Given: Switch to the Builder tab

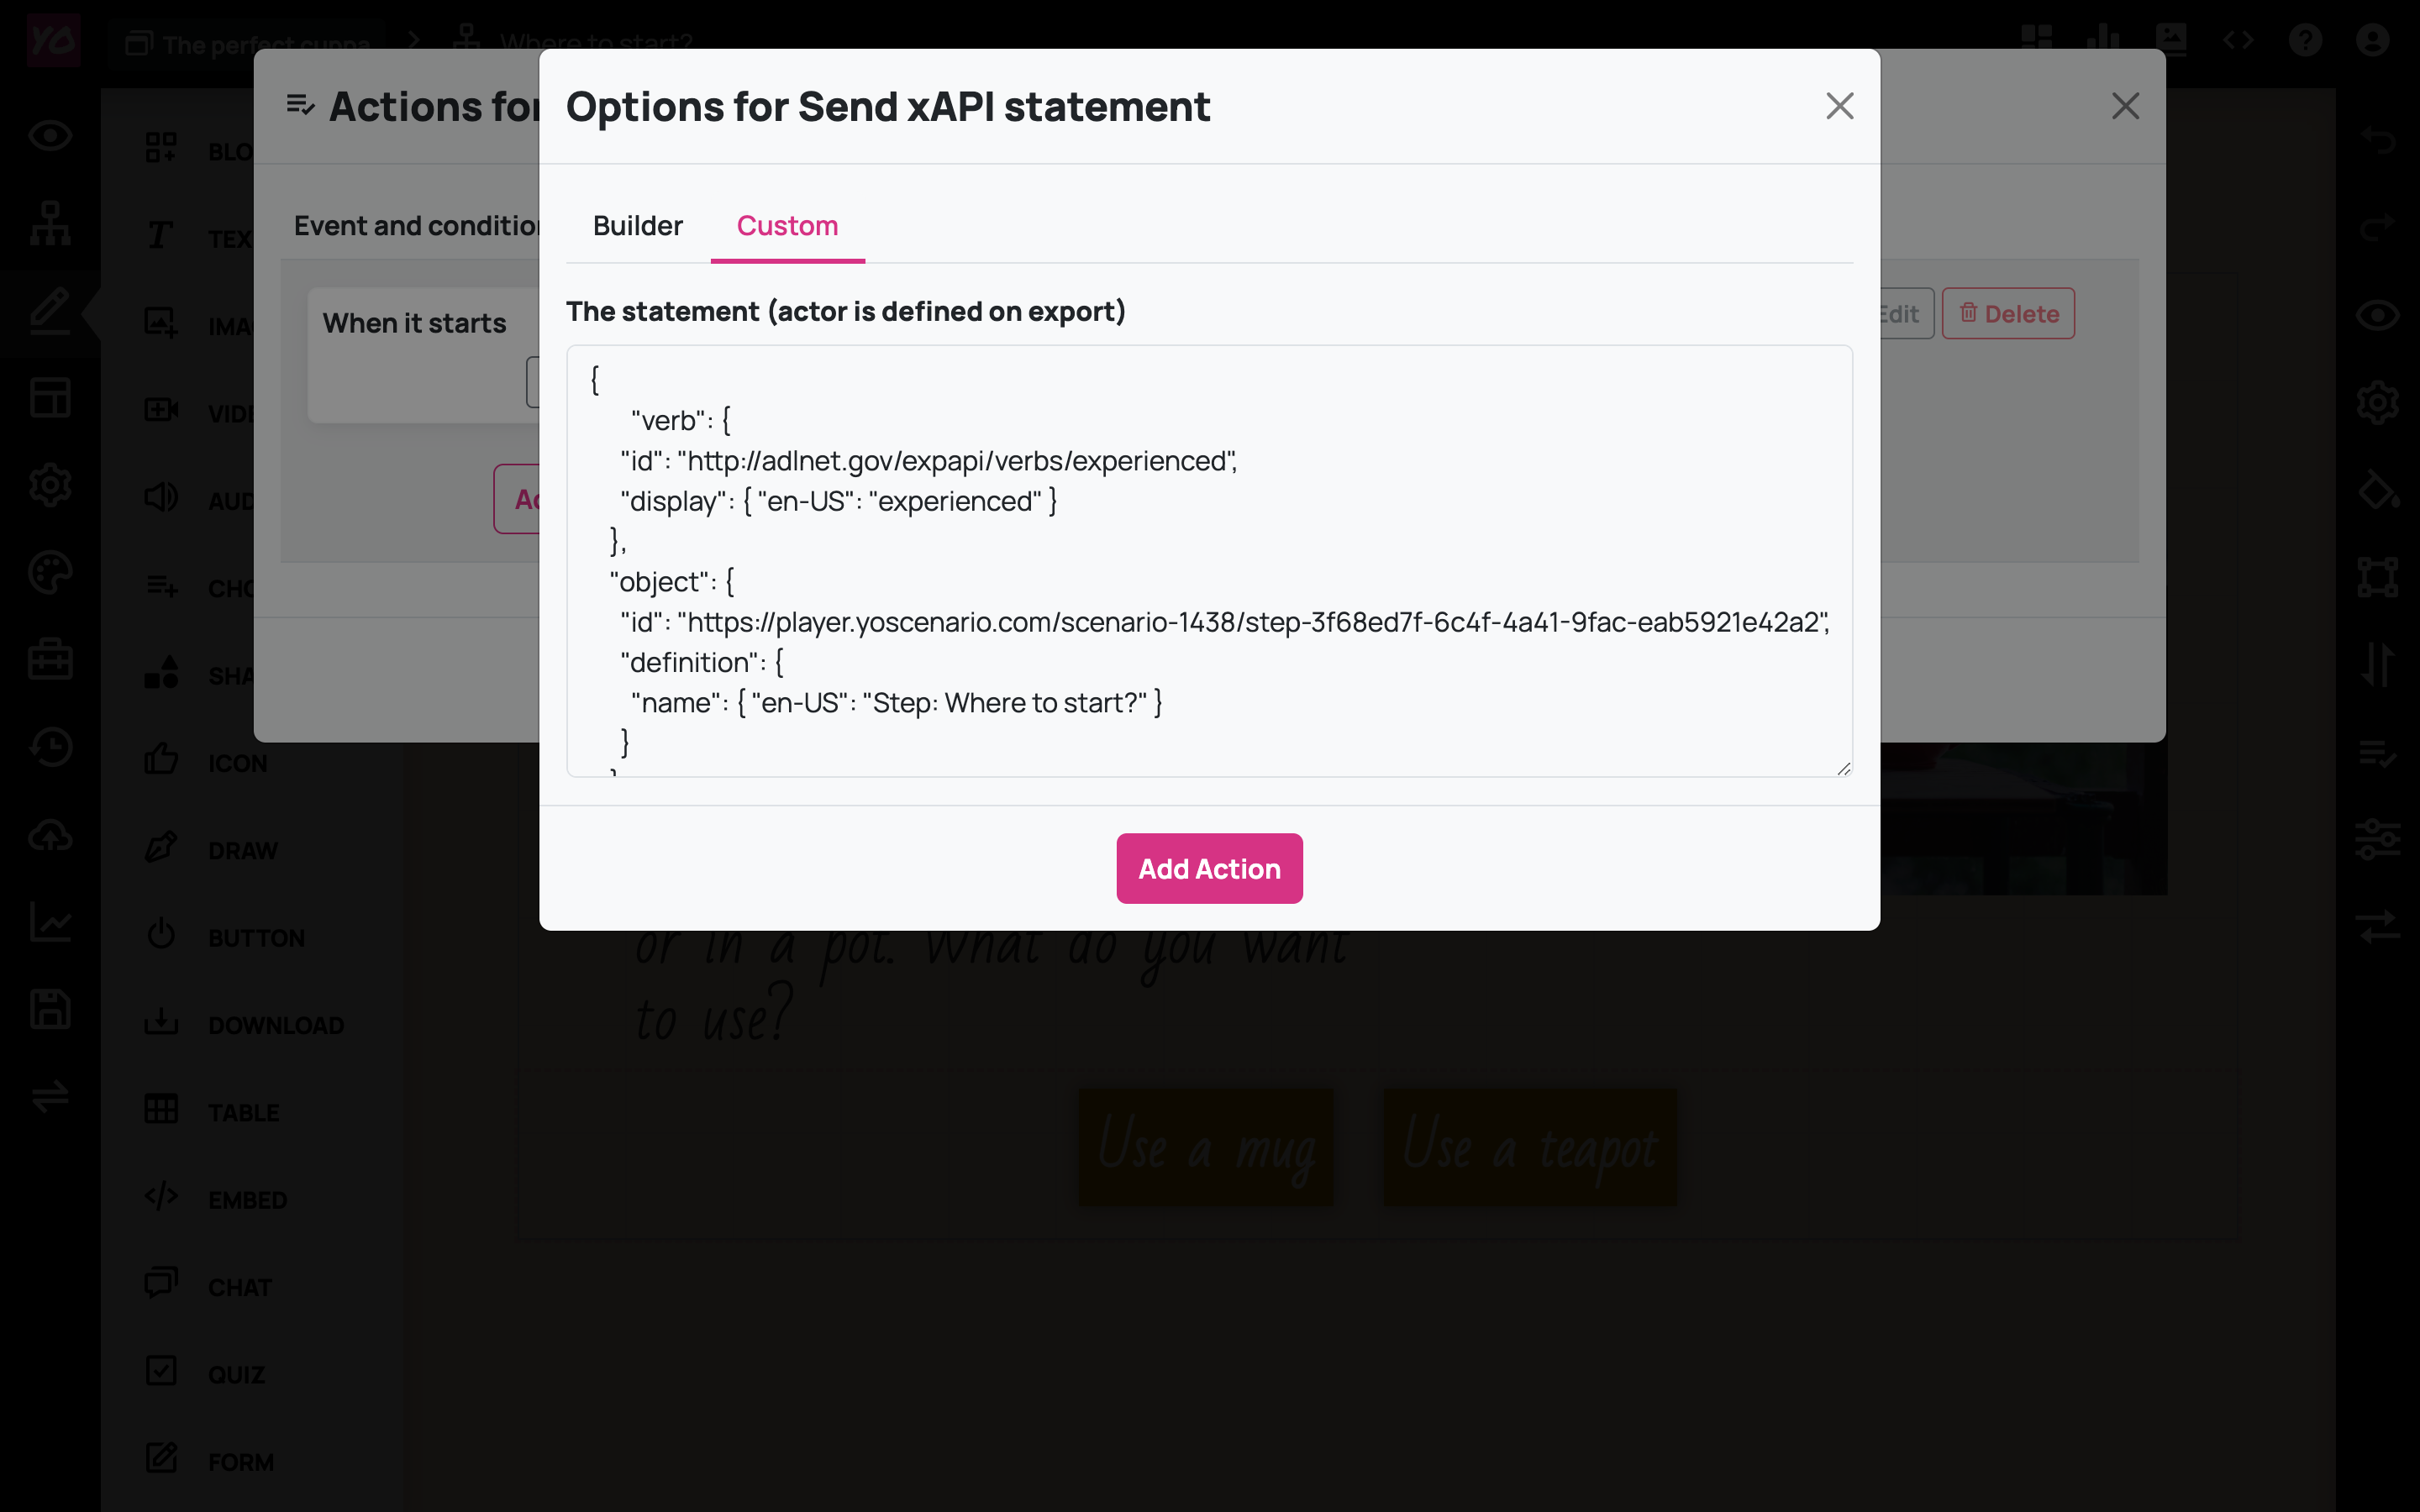Looking at the screenshot, I should click(x=637, y=226).
